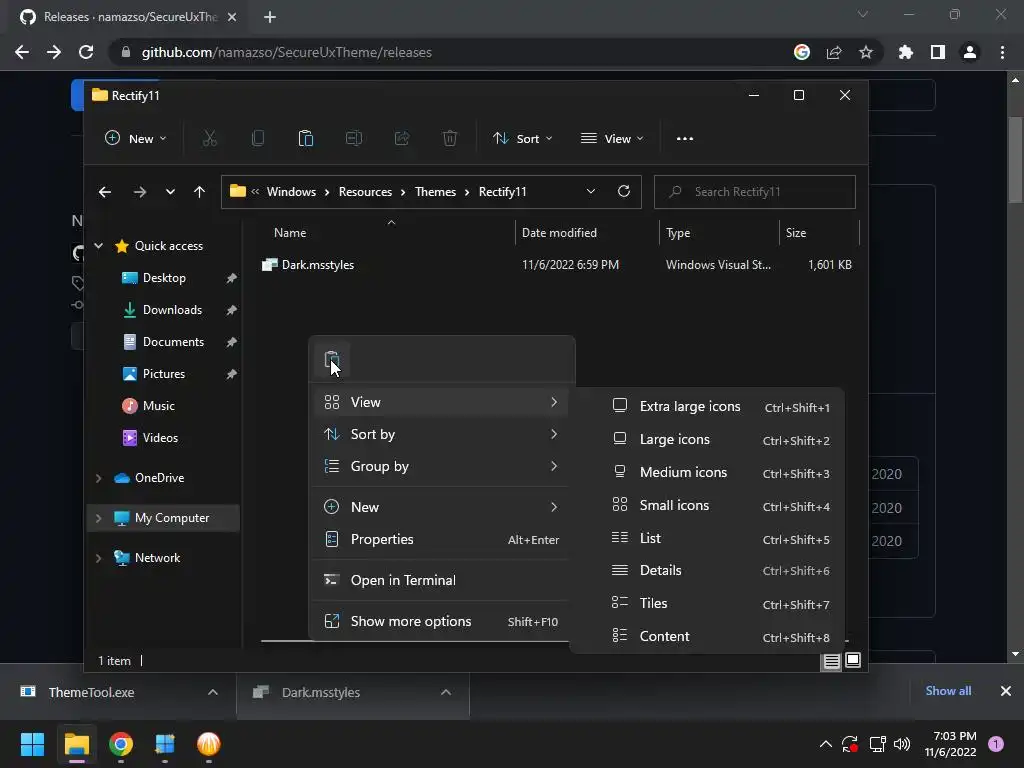Open File Explorer from taskbar

[76, 744]
